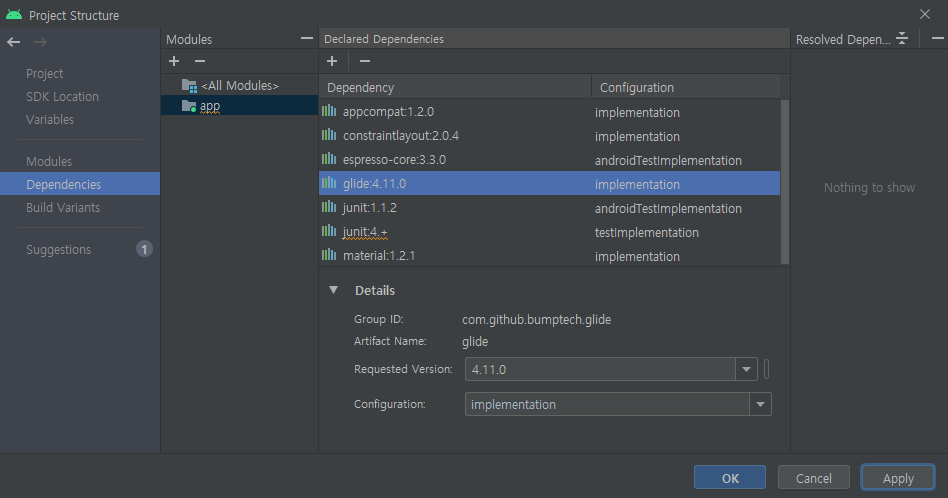This screenshot has height=498, width=948.
Task: Click the Android Studio logo icon
Action: pos(14,15)
